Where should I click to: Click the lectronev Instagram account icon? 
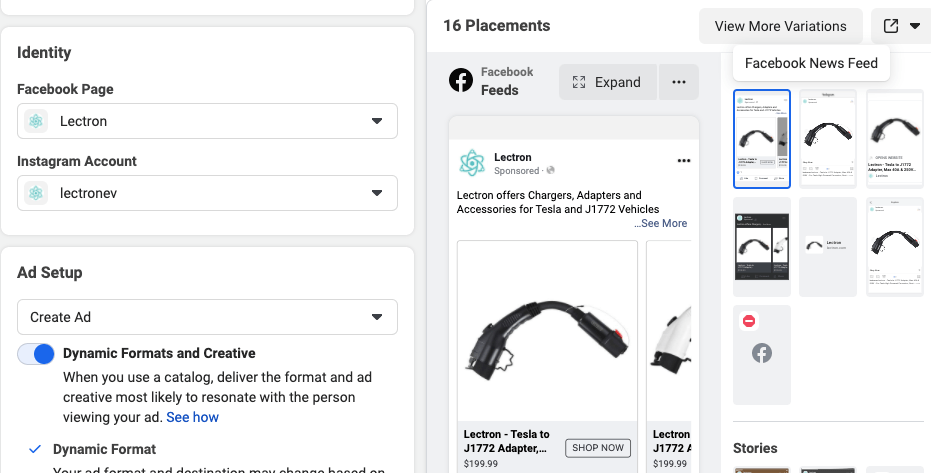(37, 193)
